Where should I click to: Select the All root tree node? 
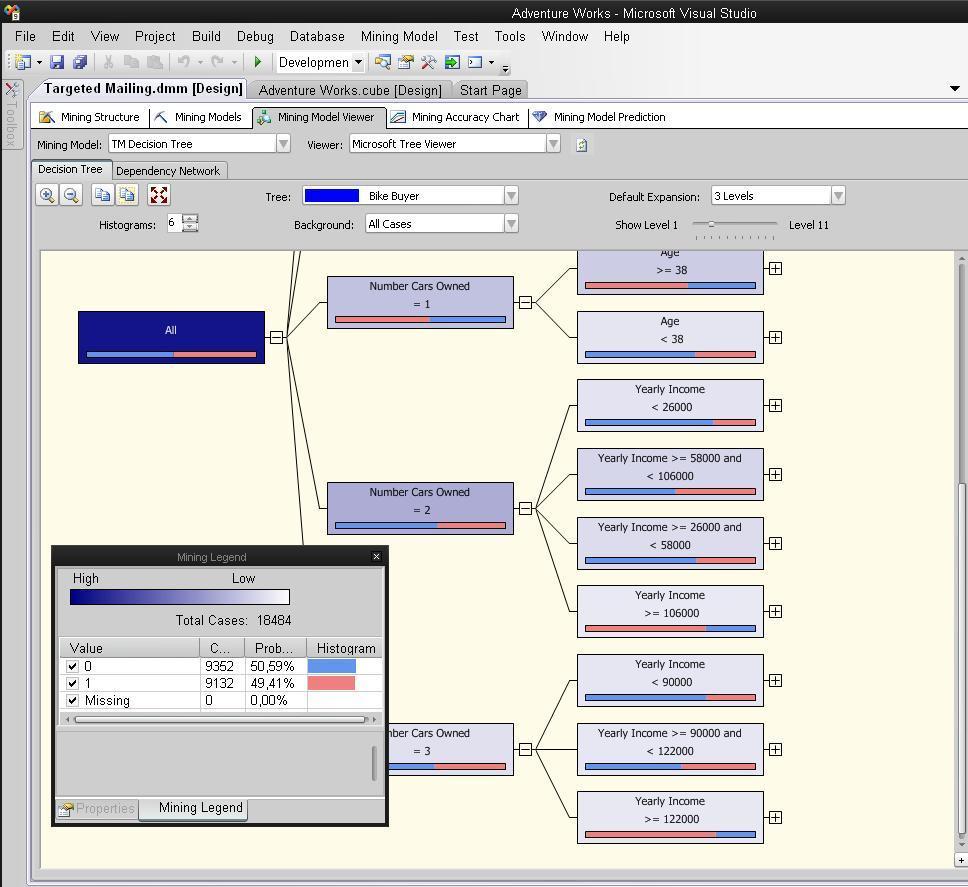coord(172,338)
